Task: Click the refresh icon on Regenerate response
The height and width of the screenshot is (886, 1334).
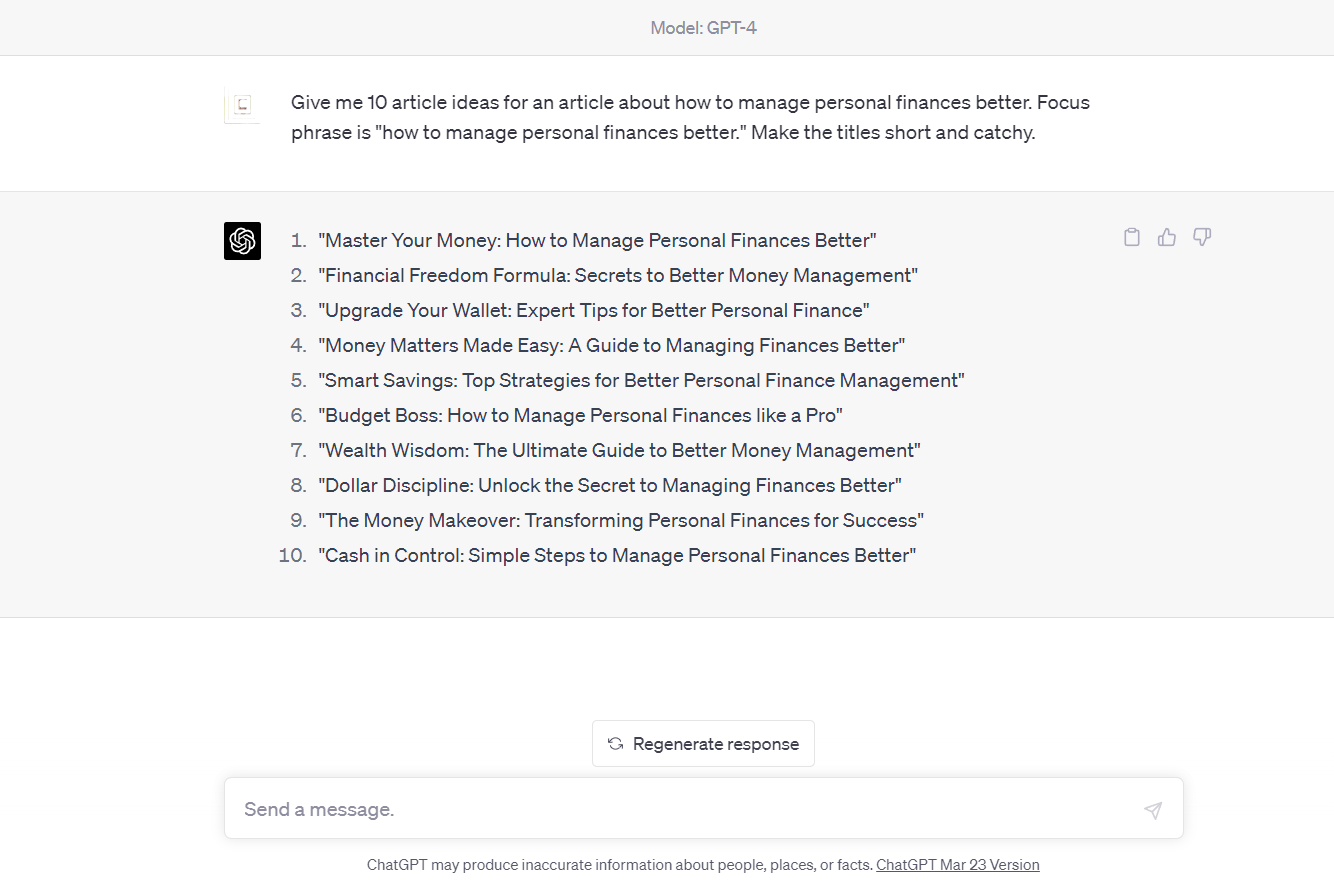Action: [614, 743]
